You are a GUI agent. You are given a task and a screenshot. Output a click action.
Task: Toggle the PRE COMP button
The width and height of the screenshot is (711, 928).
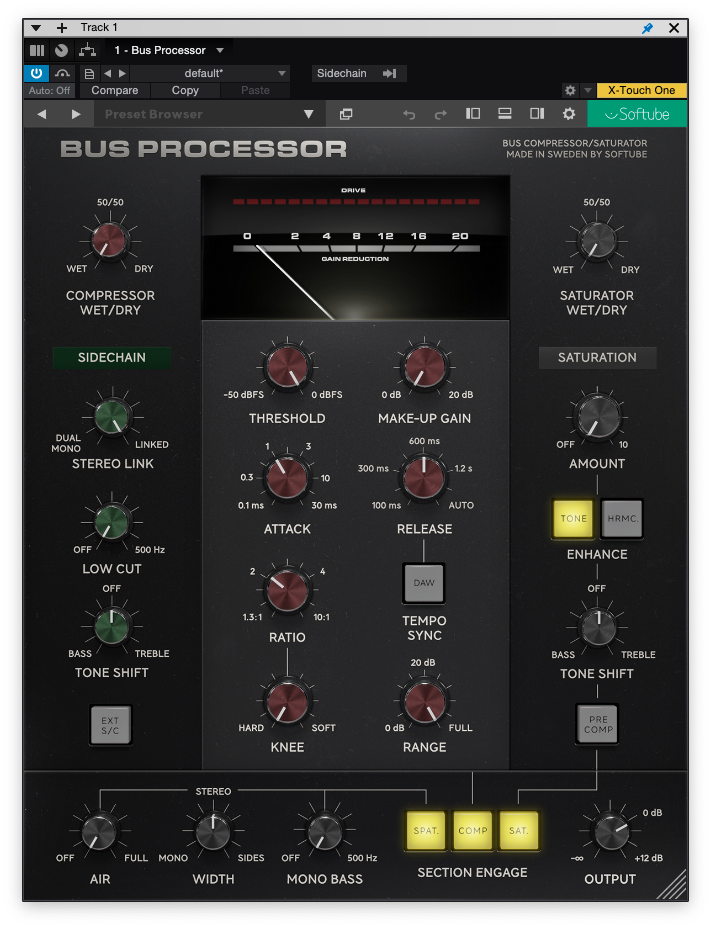coord(598,724)
